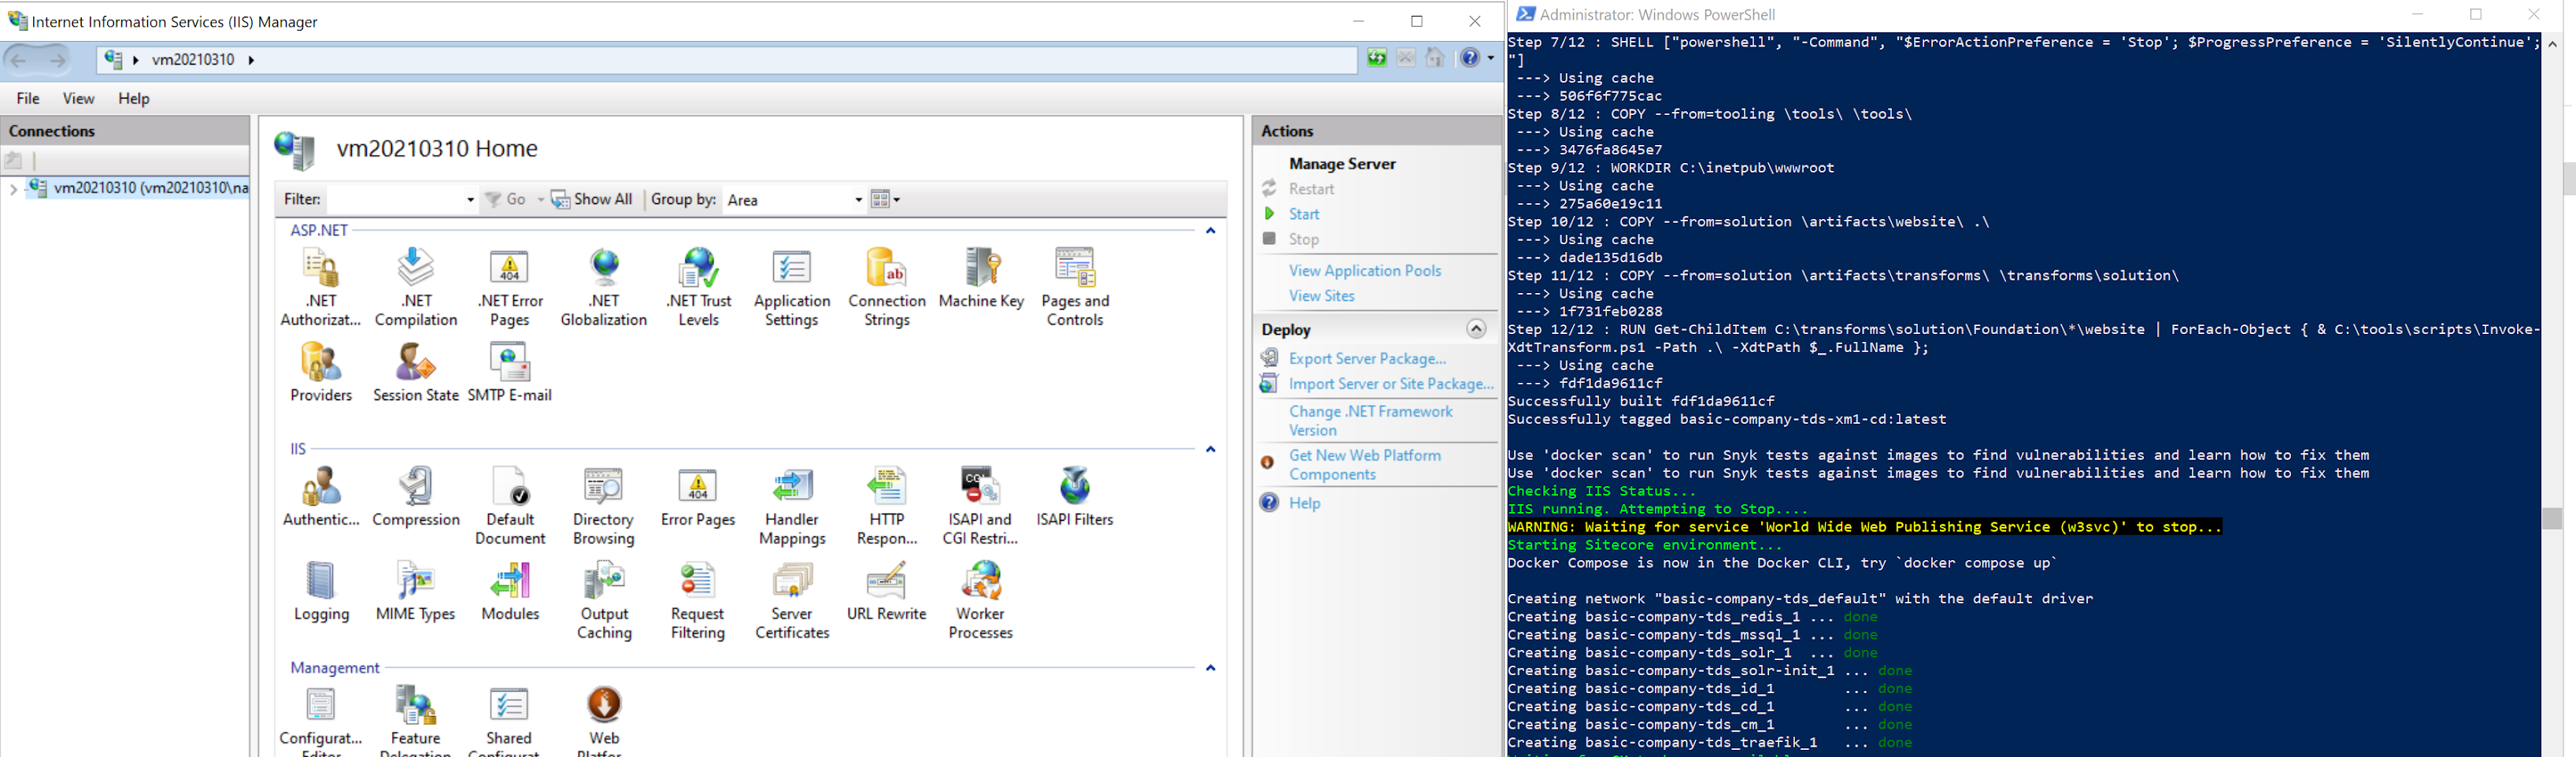2576x757 pixels.
Task: Click Export Server Package link
Action: tap(1367, 359)
